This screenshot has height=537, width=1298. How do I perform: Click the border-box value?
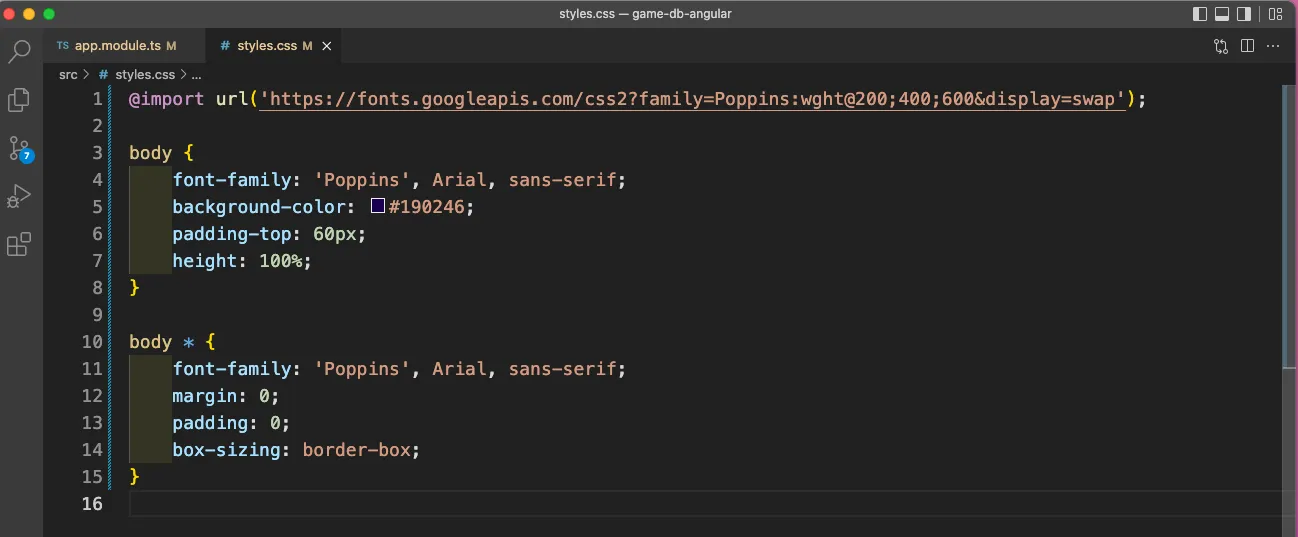pos(357,450)
